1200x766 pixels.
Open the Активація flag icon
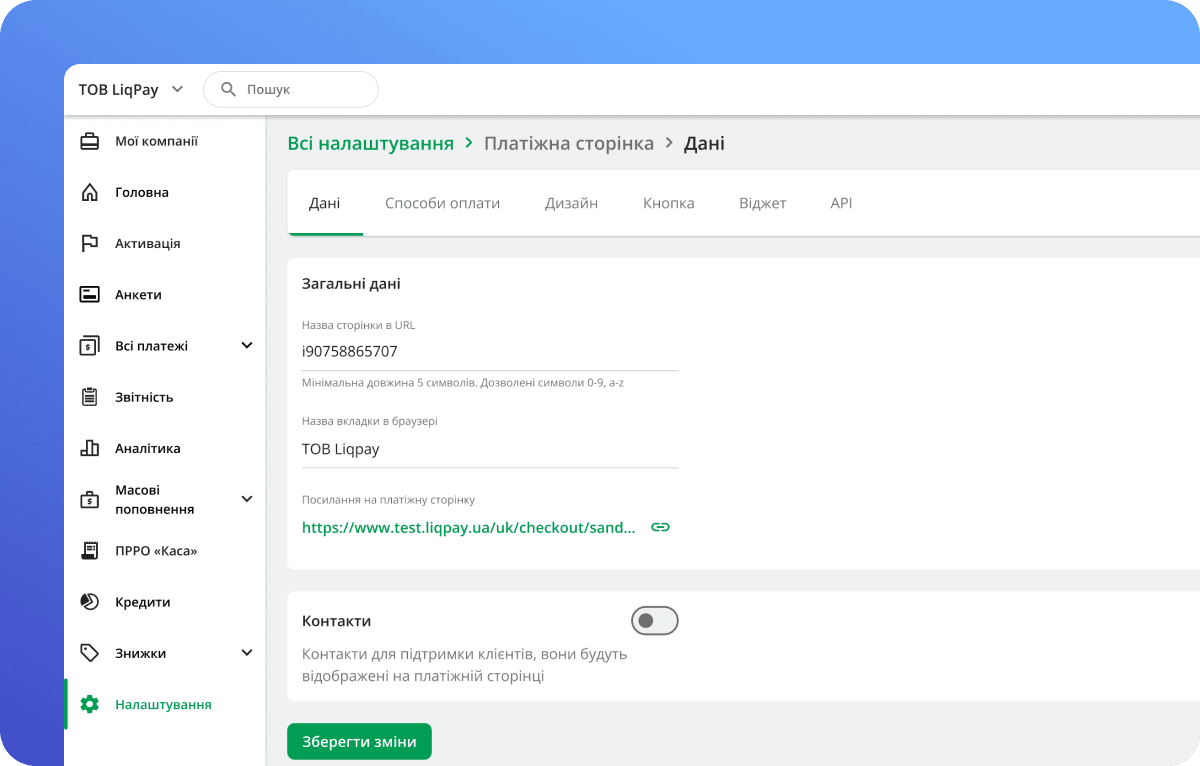(90, 243)
